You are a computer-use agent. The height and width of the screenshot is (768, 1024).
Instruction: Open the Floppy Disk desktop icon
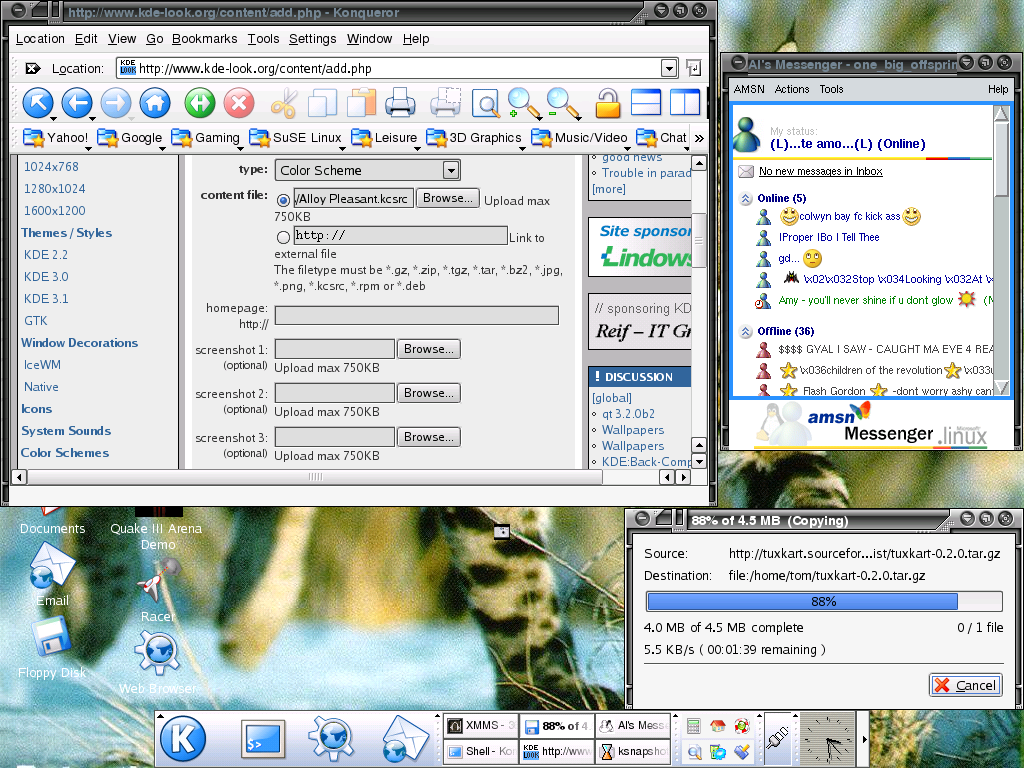(x=52, y=648)
